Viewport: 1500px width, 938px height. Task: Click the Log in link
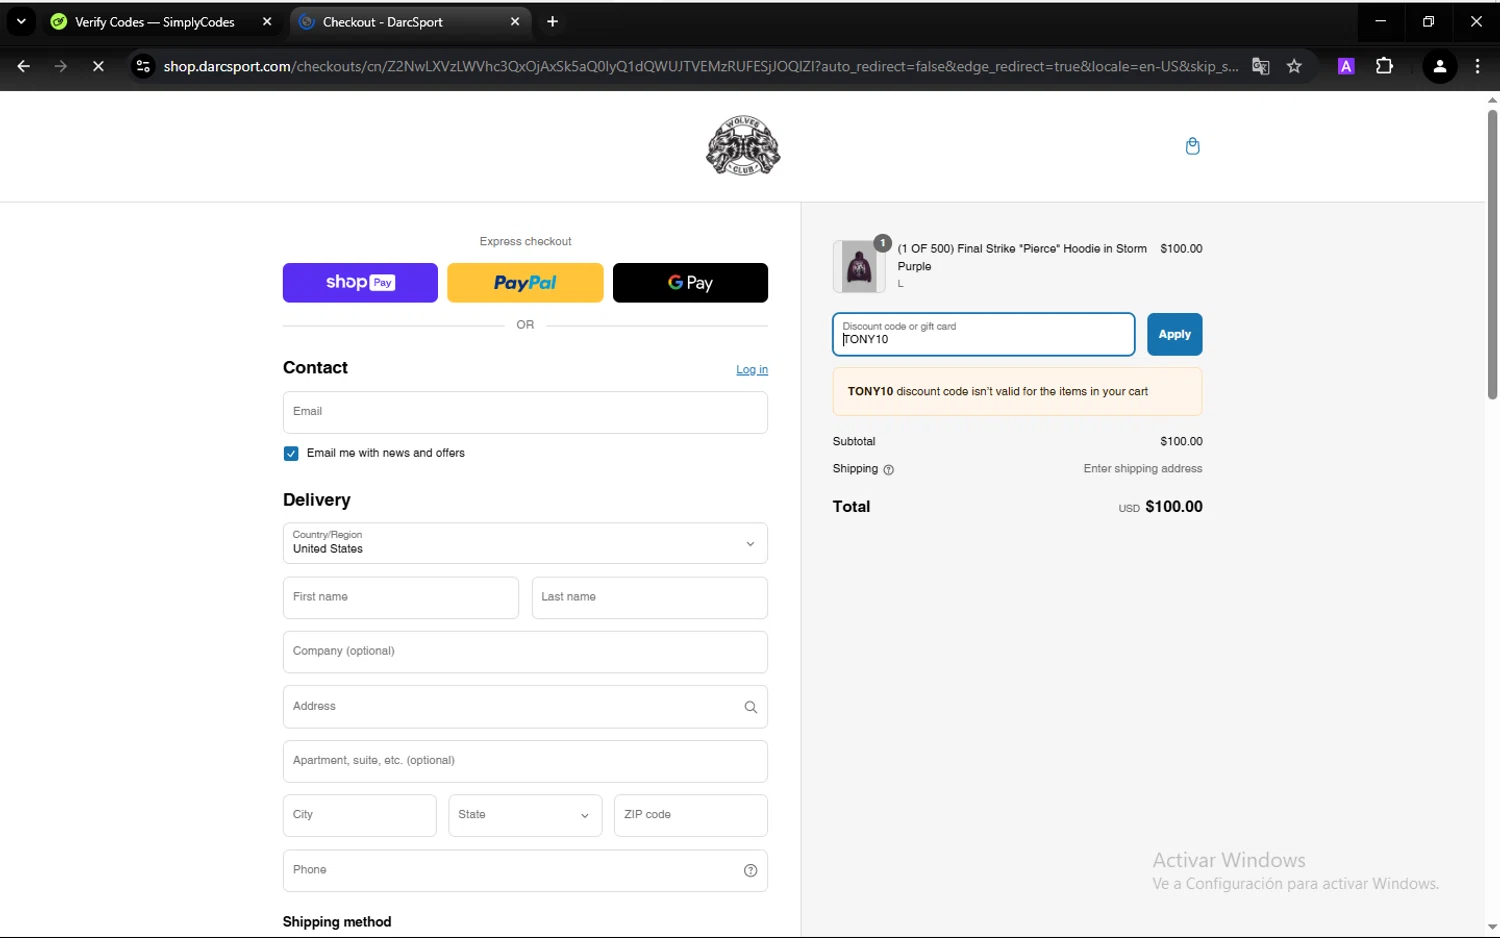tap(752, 370)
